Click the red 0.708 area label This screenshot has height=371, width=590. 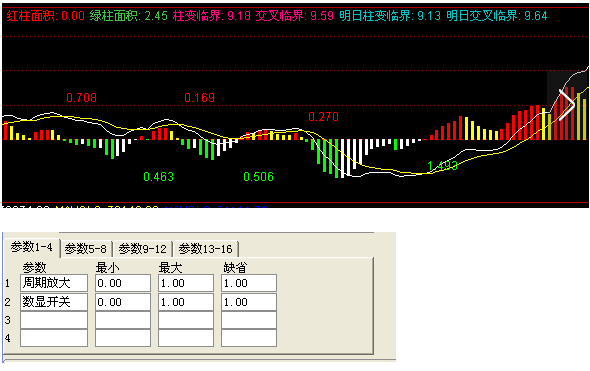[x=82, y=98]
